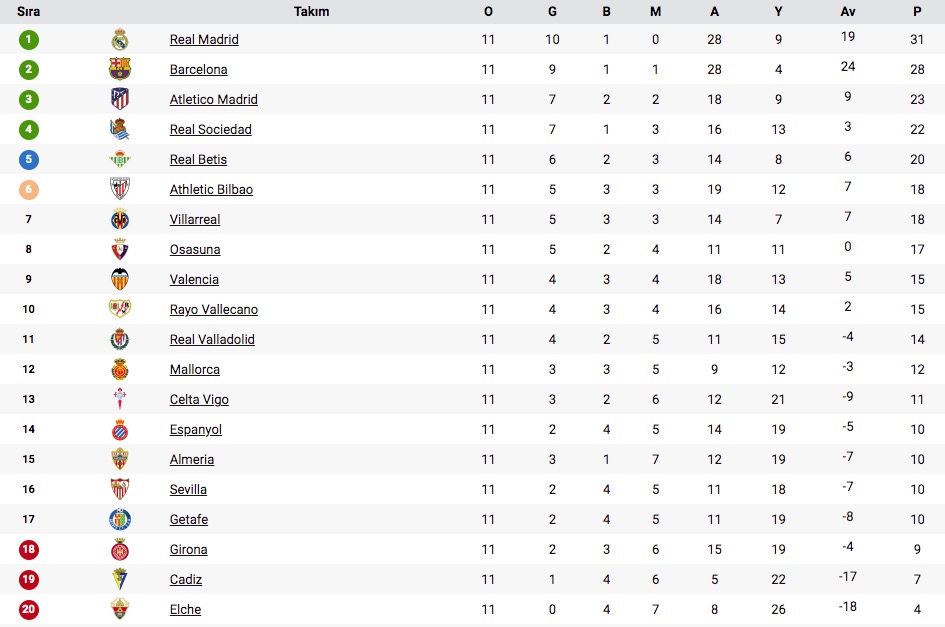Select the Villarreal yellow crest
The width and height of the screenshot is (945, 627).
point(120,219)
